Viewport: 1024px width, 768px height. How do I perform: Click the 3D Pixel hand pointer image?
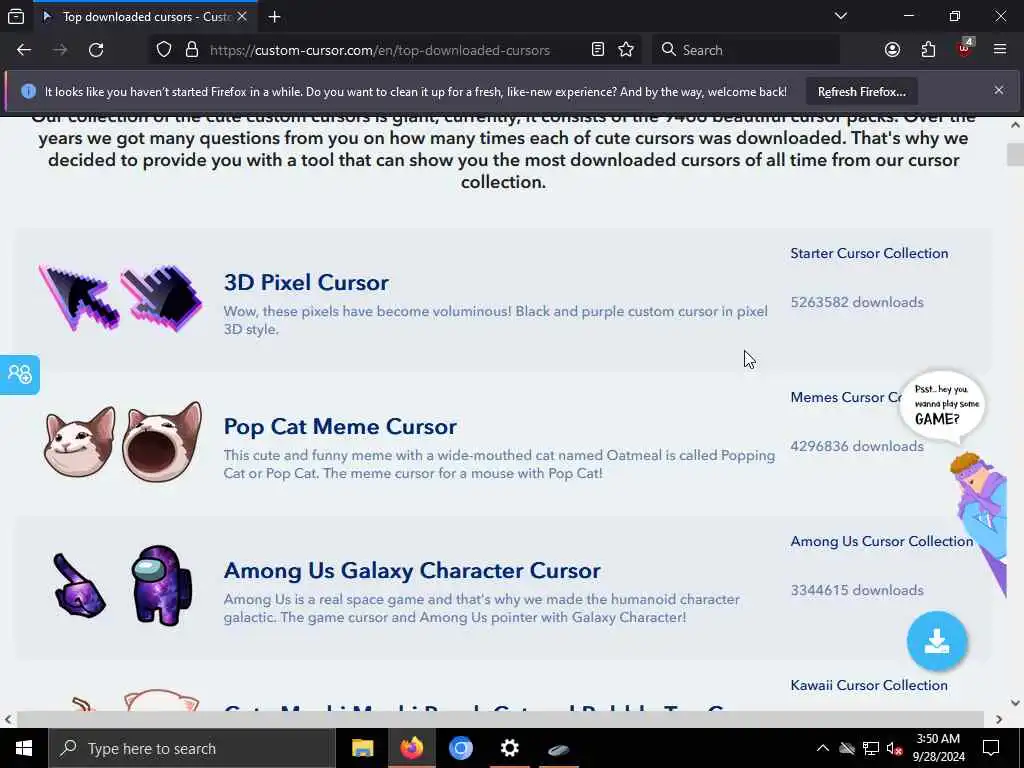point(162,298)
